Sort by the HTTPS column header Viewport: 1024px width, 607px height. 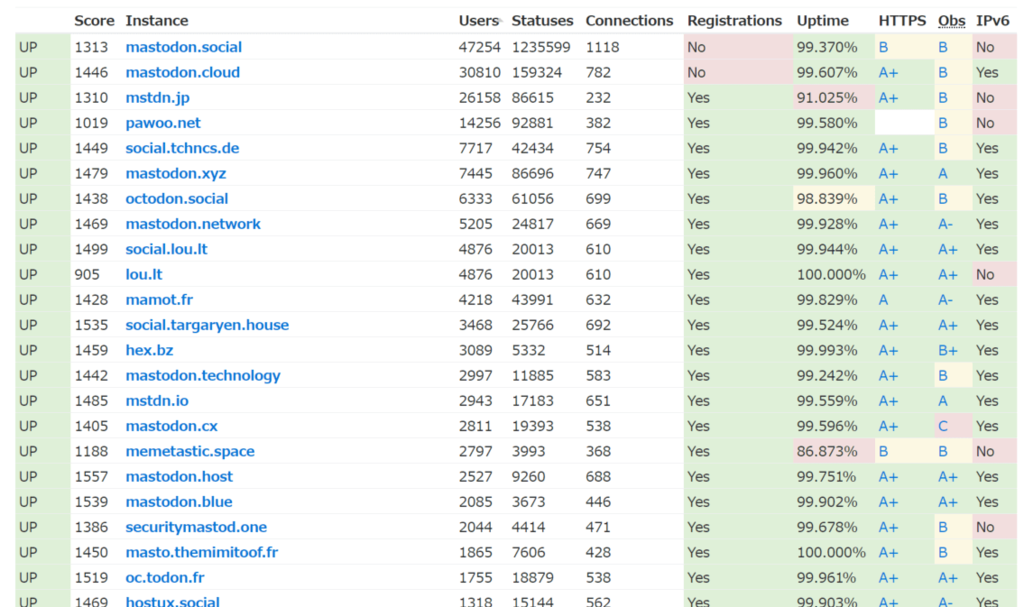902,21
